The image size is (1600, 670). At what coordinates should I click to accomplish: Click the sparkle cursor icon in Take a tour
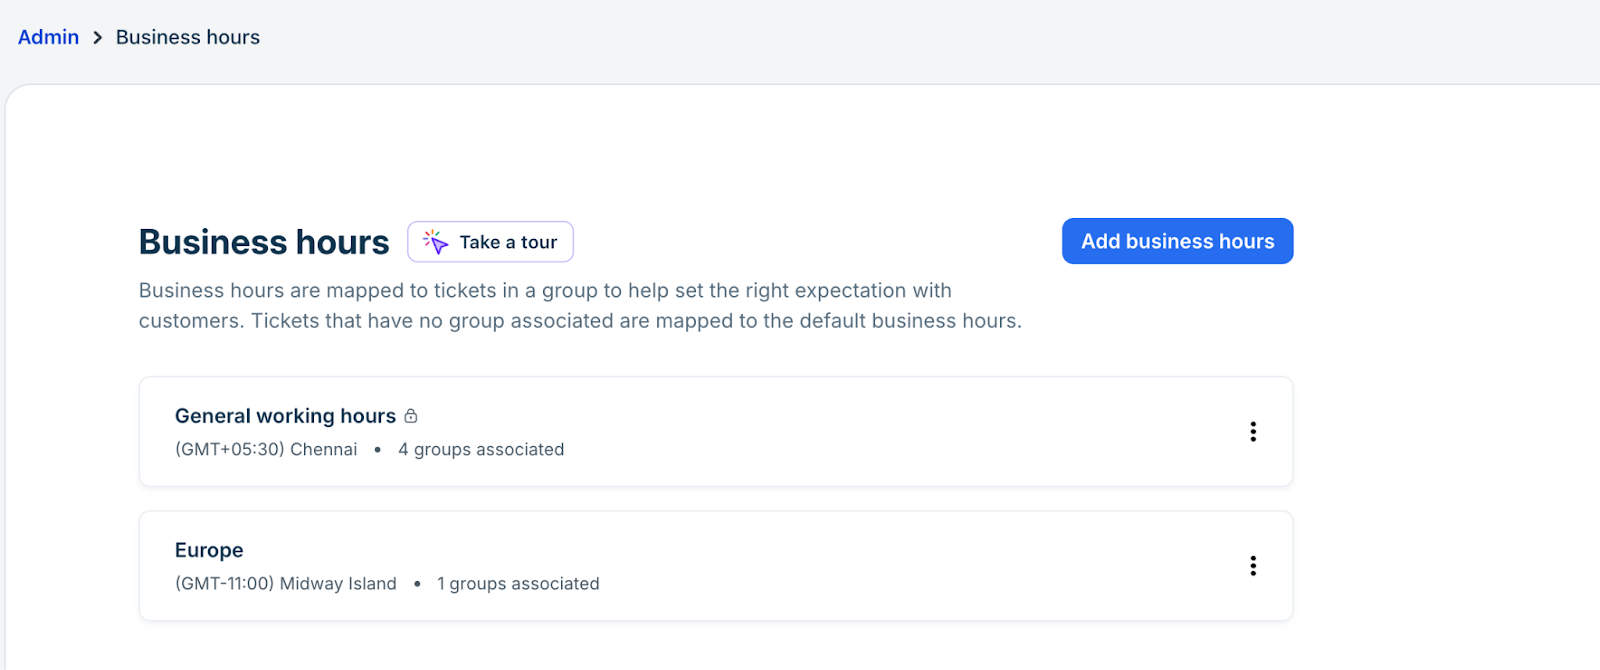tap(435, 242)
